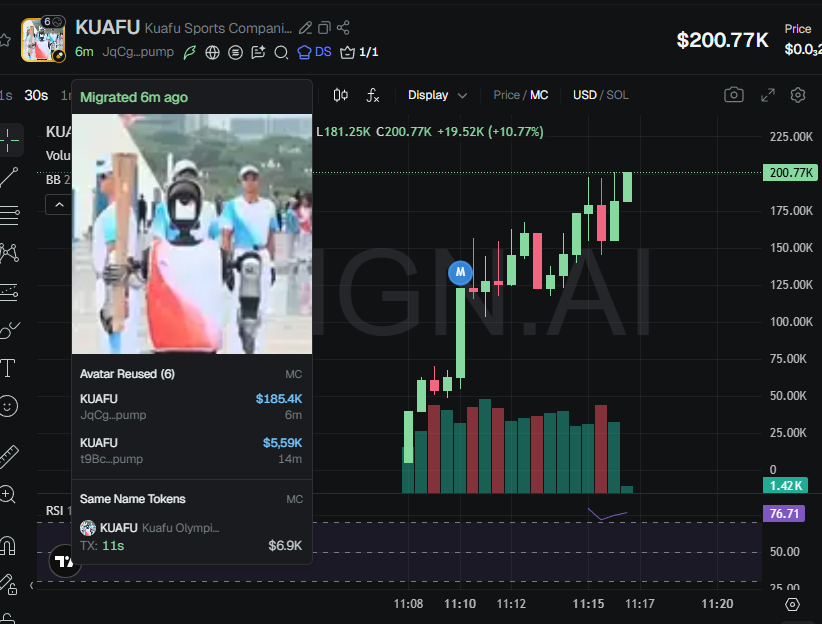The width and height of the screenshot is (822, 624).
Task: Click the share icon next to token name
Action: click(x=344, y=27)
